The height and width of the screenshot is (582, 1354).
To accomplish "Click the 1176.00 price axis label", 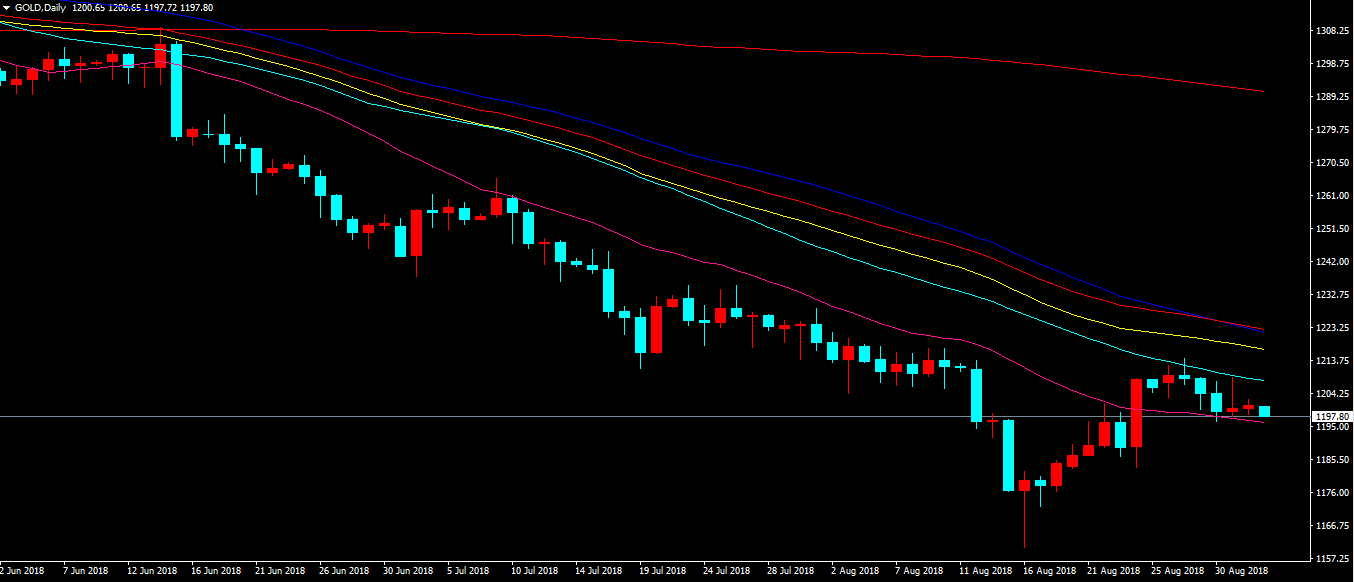I will tap(1333, 493).
